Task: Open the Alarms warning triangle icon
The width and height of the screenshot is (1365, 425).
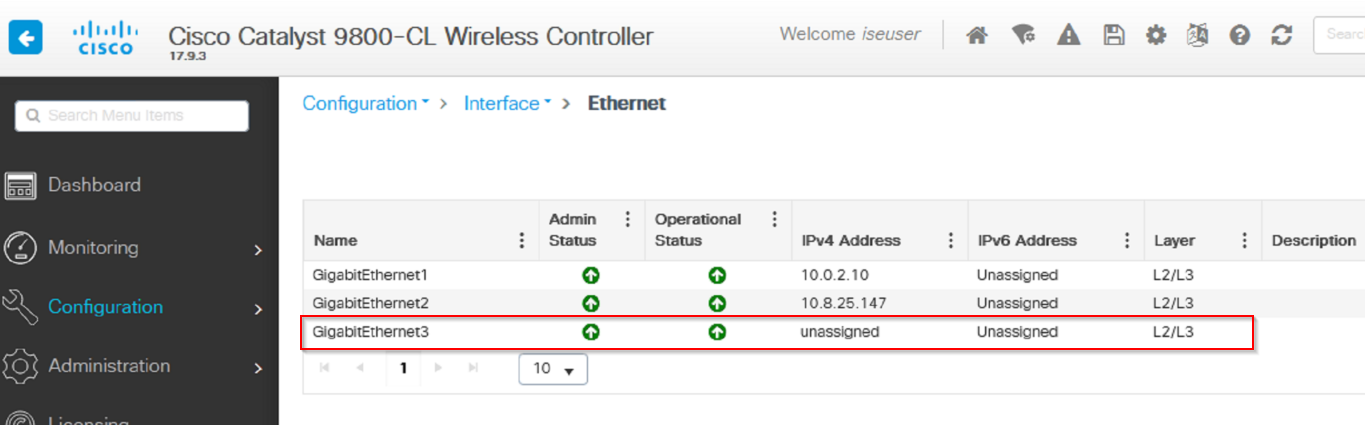Action: [1069, 36]
